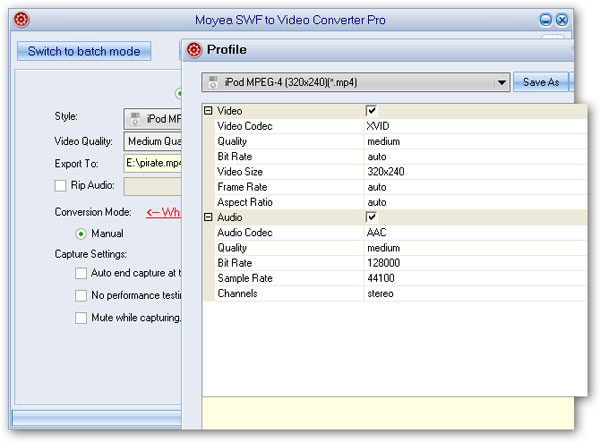Enable No performance testing option
The height and width of the screenshot is (442, 600).
[x=81, y=295]
